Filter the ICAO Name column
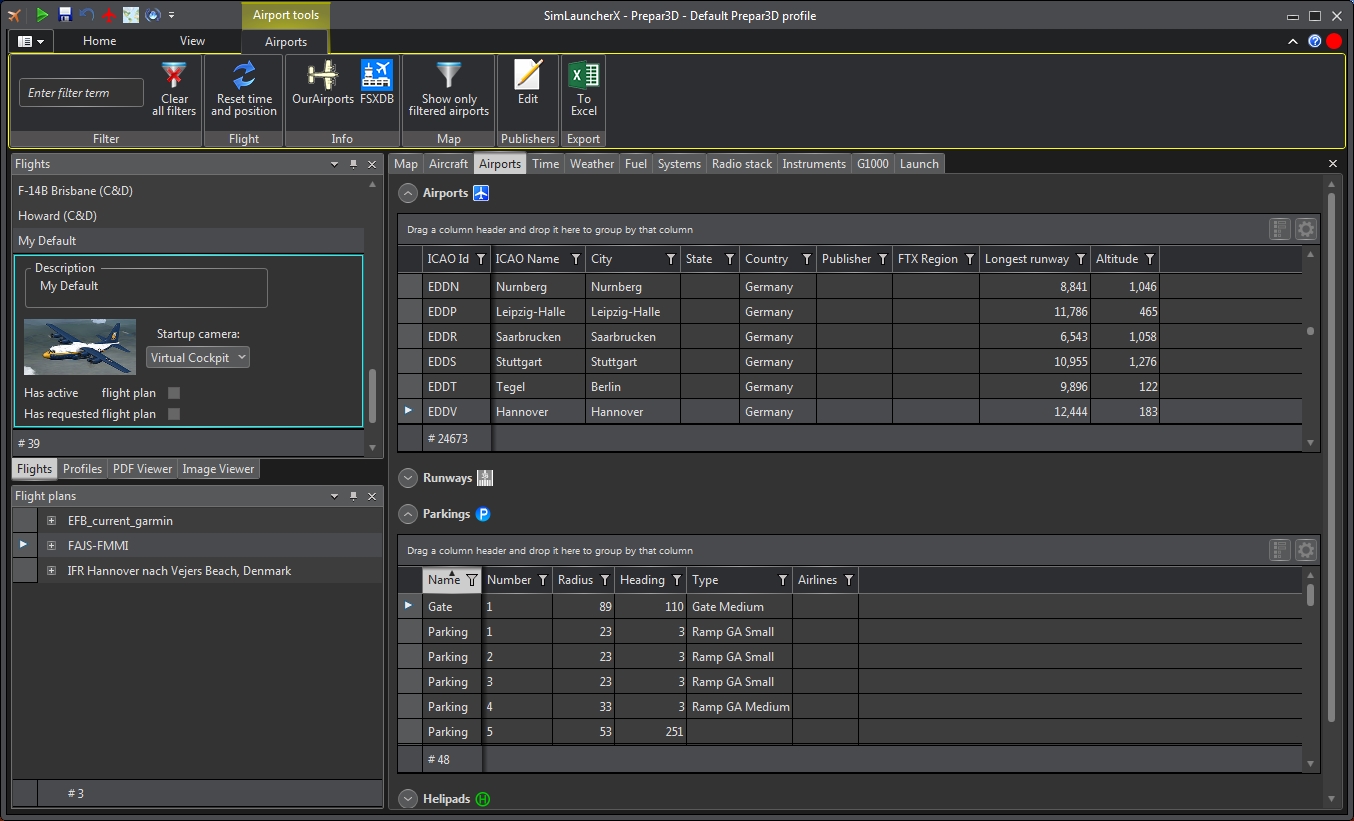 point(576,260)
